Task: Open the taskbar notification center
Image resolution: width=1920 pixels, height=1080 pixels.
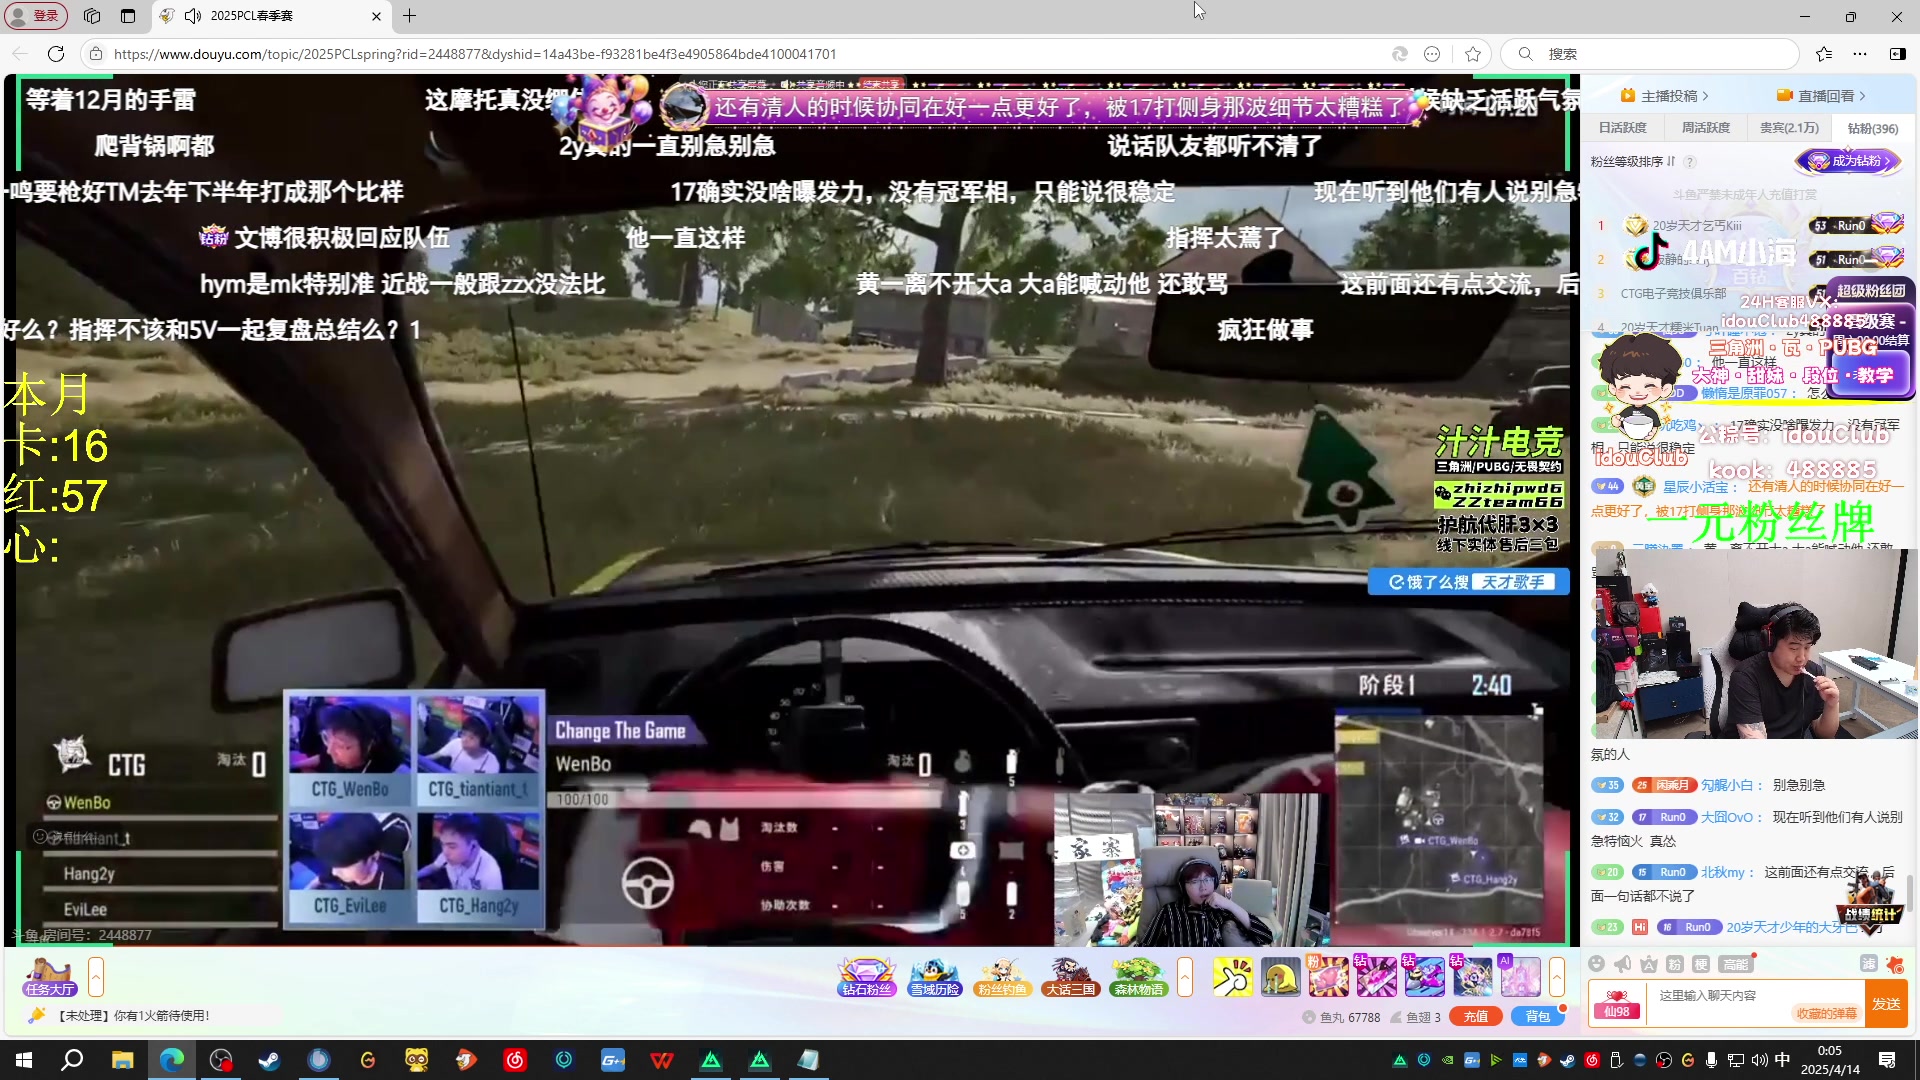Action: 1887,1060
